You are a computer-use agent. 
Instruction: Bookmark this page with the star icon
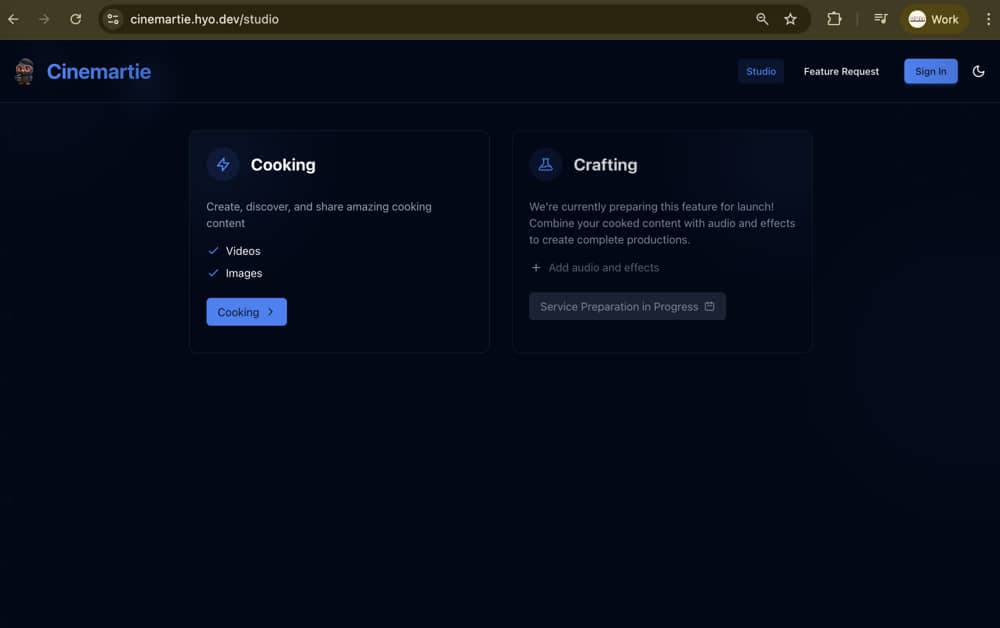tap(790, 19)
